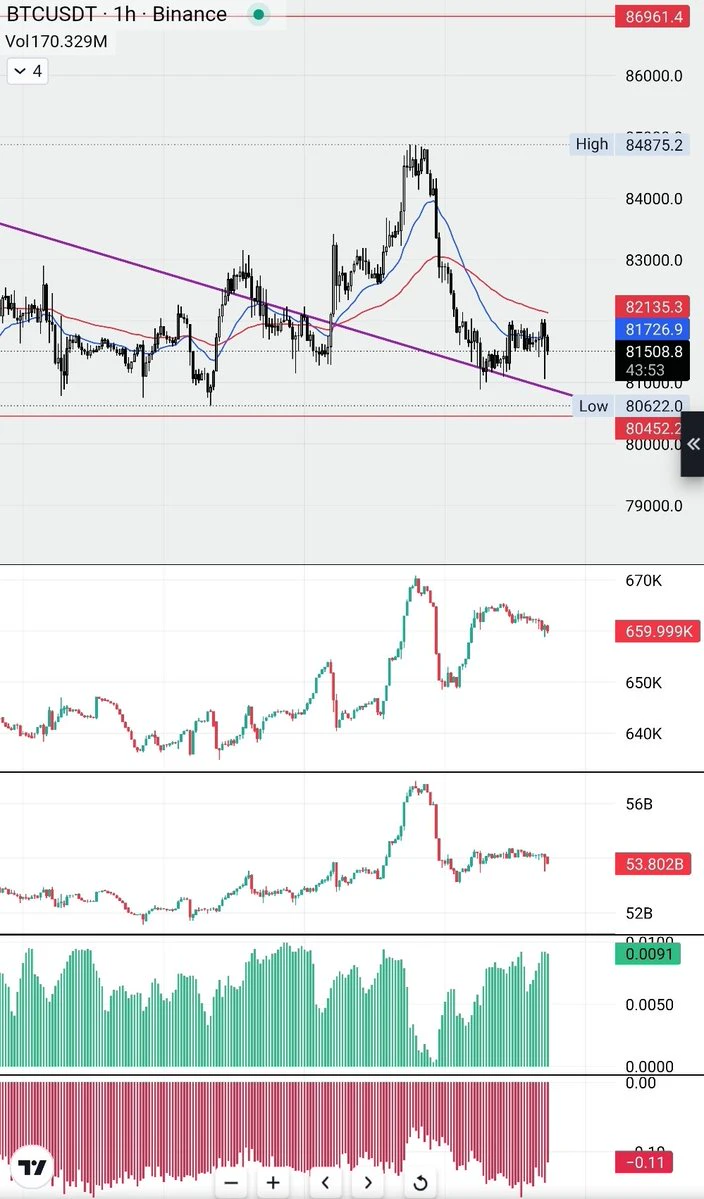Click the BTCUSDT symbol title
The image size is (704, 1199).
tap(116, 14)
